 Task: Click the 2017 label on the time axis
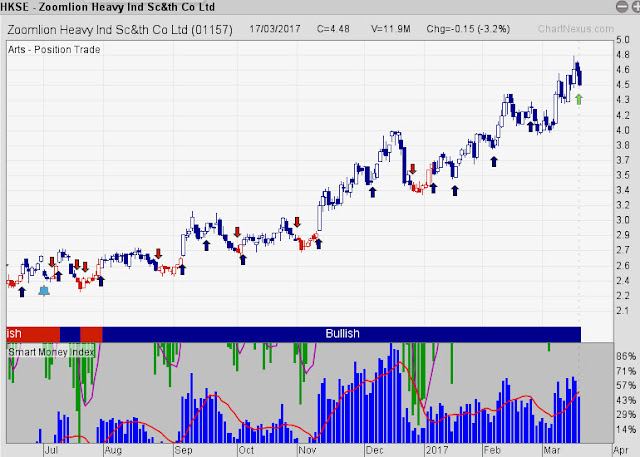(x=437, y=450)
